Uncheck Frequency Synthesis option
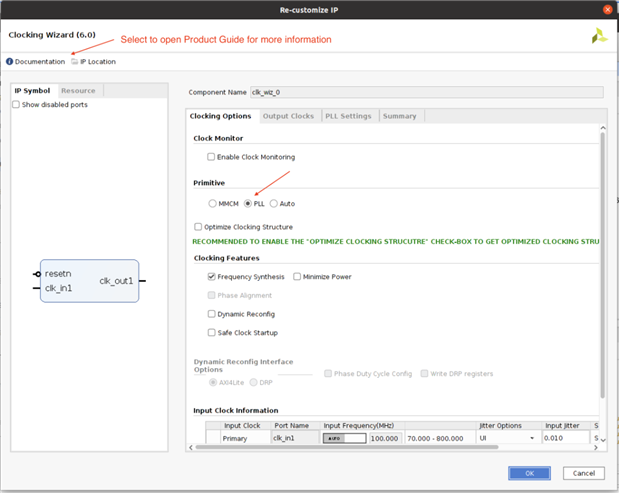The width and height of the screenshot is (619, 493). pos(211,276)
